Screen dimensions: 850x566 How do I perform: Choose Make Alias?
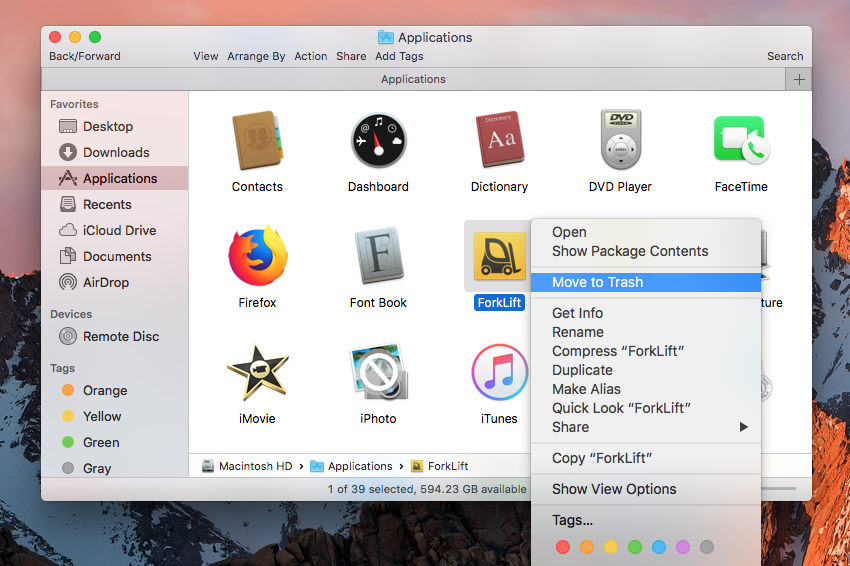point(646,389)
